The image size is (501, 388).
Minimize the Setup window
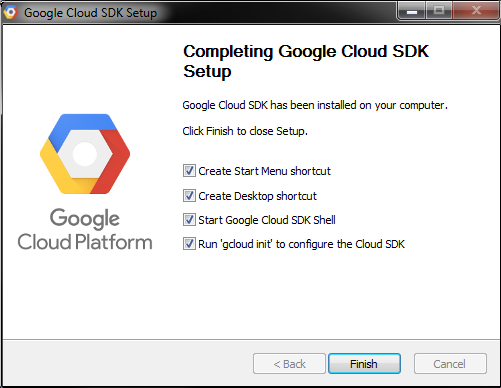412,11
